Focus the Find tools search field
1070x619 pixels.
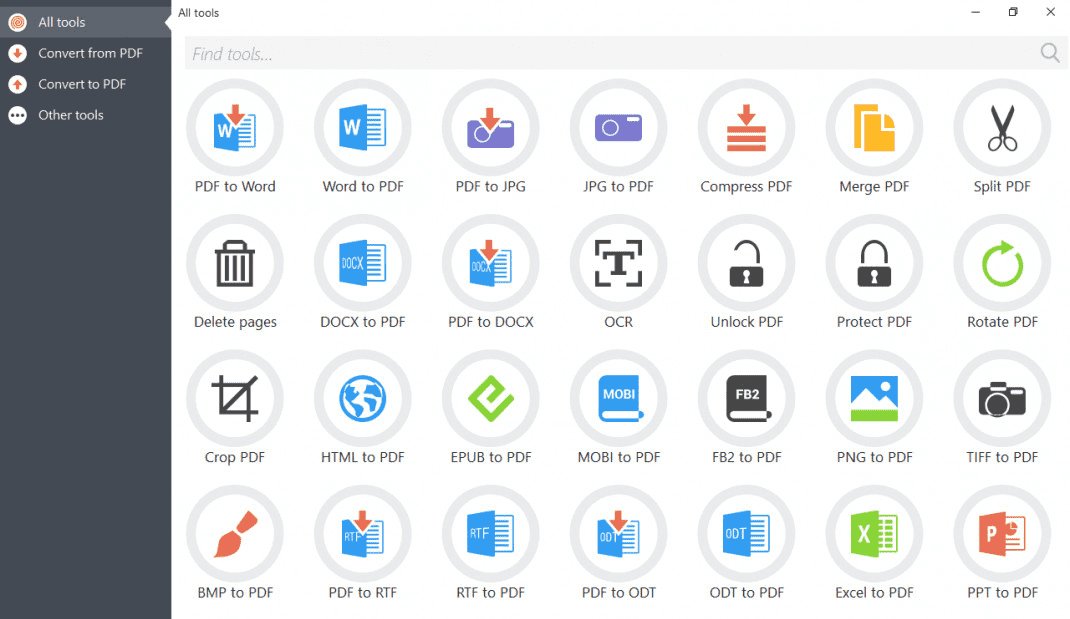click(626, 53)
